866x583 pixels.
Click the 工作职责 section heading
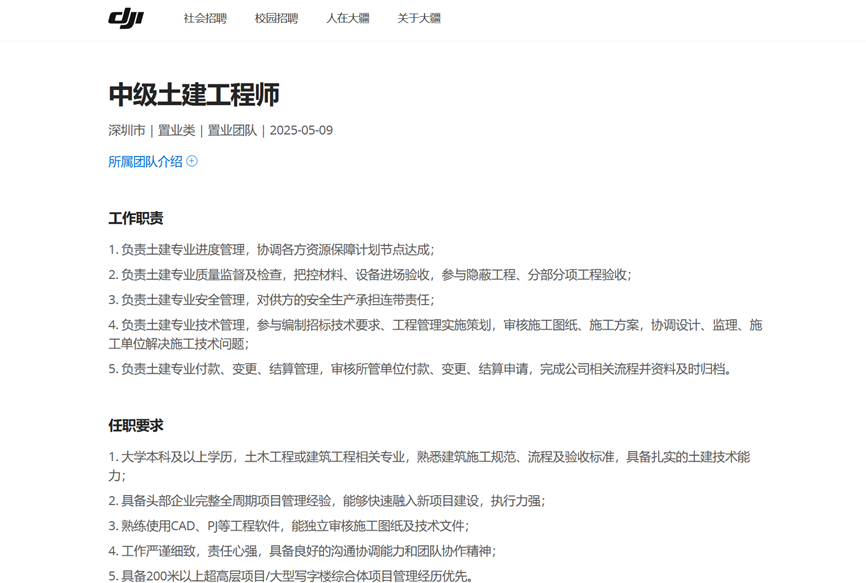pos(136,218)
